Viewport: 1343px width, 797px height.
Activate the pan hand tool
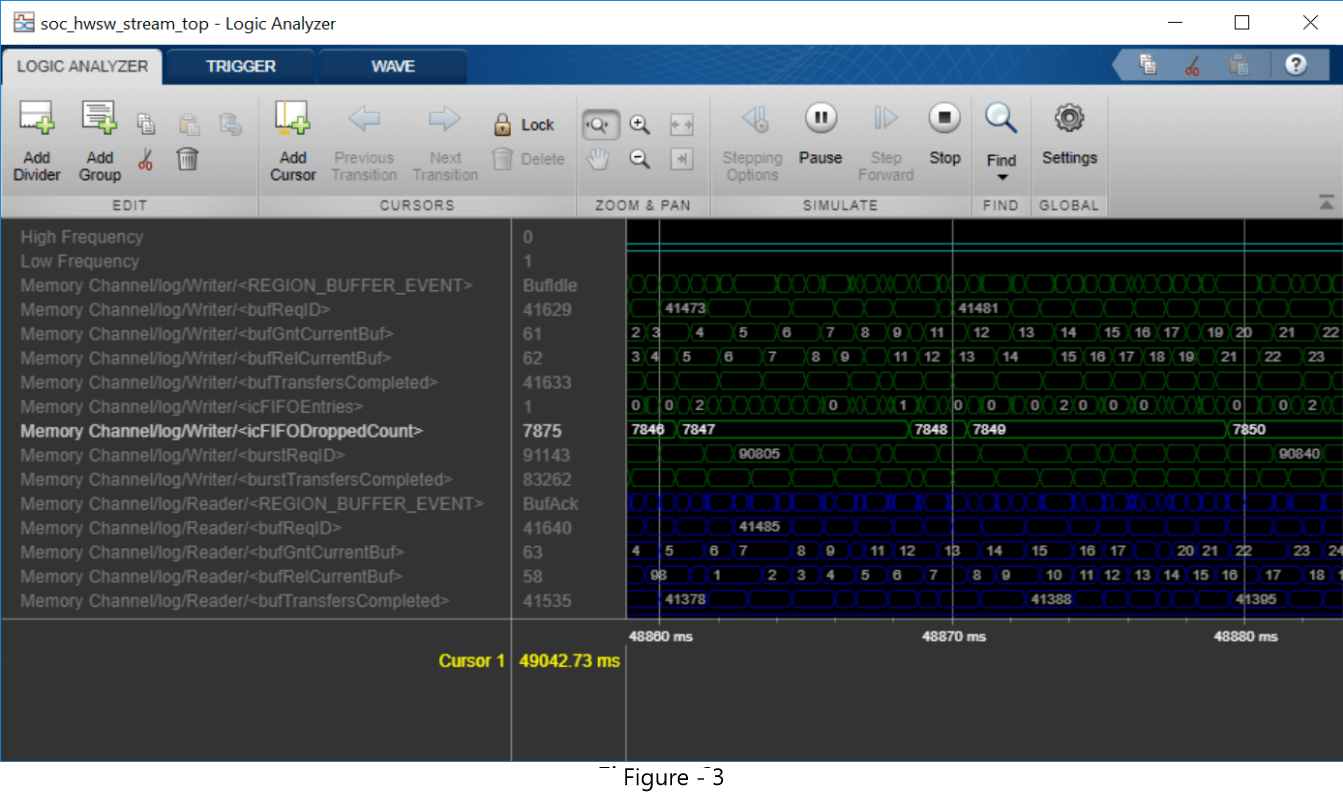click(598, 158)
